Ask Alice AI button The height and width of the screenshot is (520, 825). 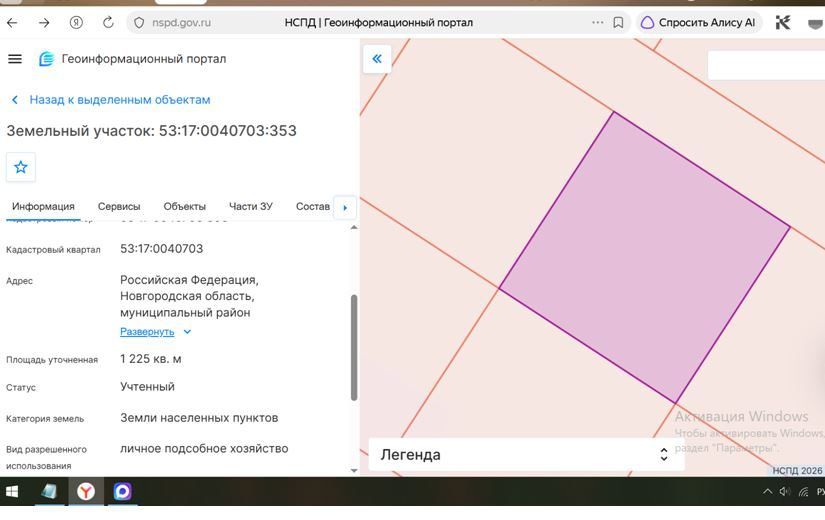[x=699, y=23]
